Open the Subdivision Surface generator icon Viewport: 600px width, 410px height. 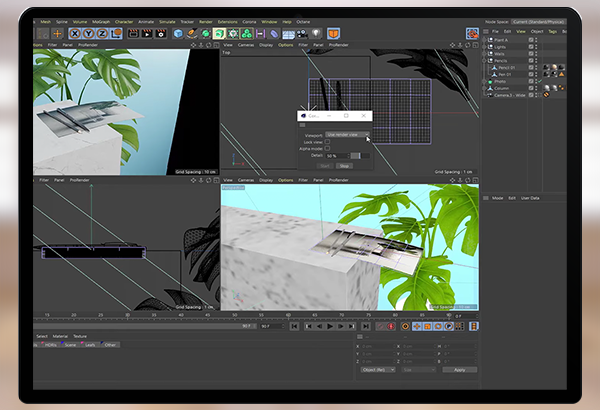click(x=205, y=34)
